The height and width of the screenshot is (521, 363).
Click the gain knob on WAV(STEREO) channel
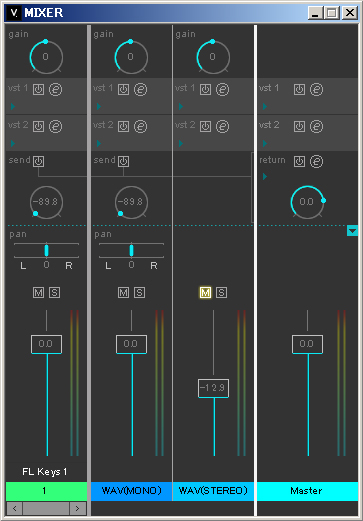tap(213, 57)
